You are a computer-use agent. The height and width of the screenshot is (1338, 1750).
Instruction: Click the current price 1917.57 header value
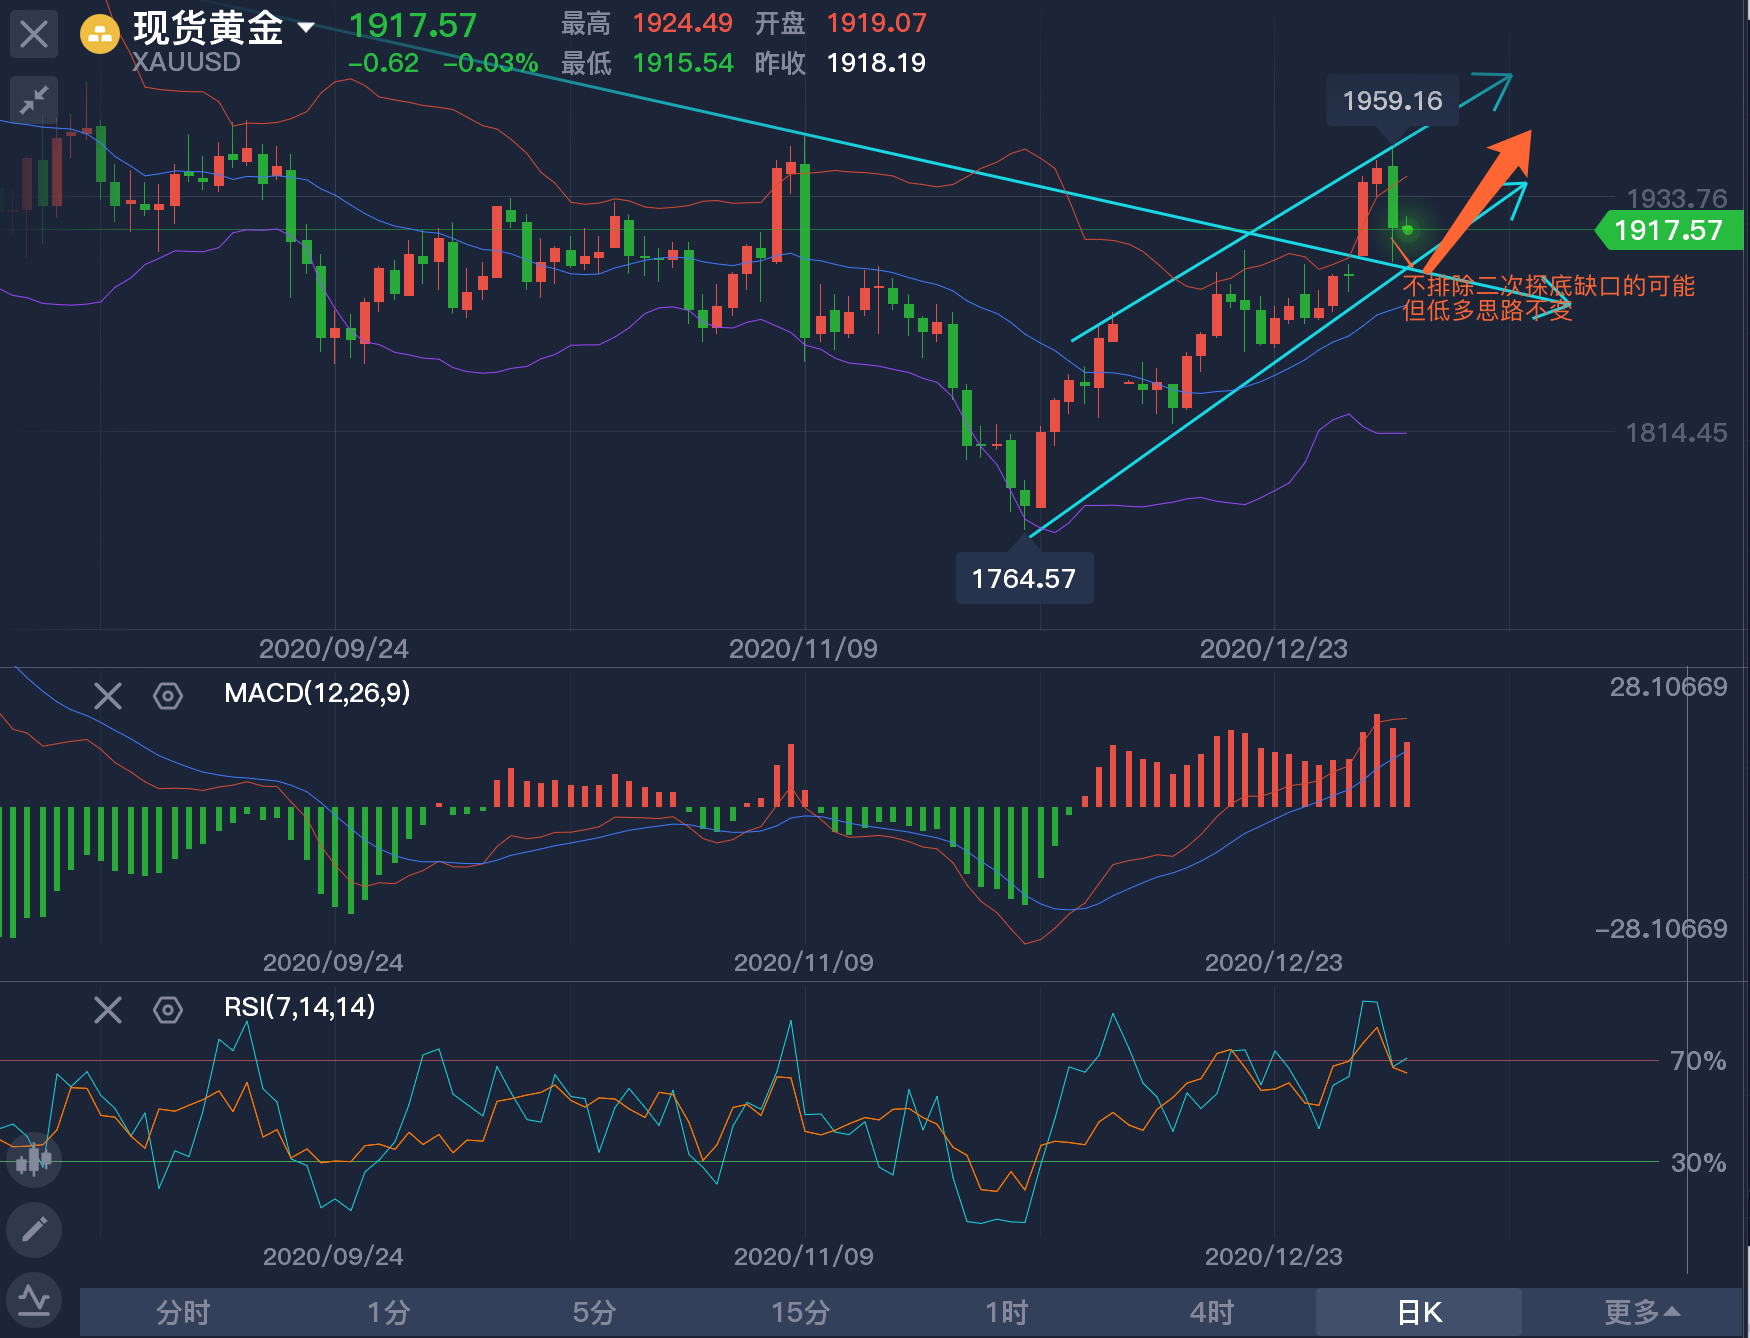pyautogui.click(x=412, y=25)
